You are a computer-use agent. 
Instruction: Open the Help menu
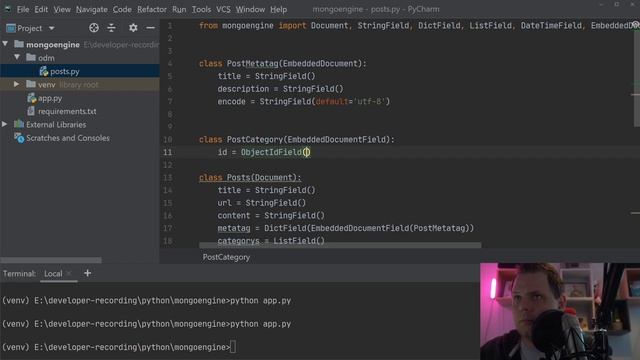[278, 9]
